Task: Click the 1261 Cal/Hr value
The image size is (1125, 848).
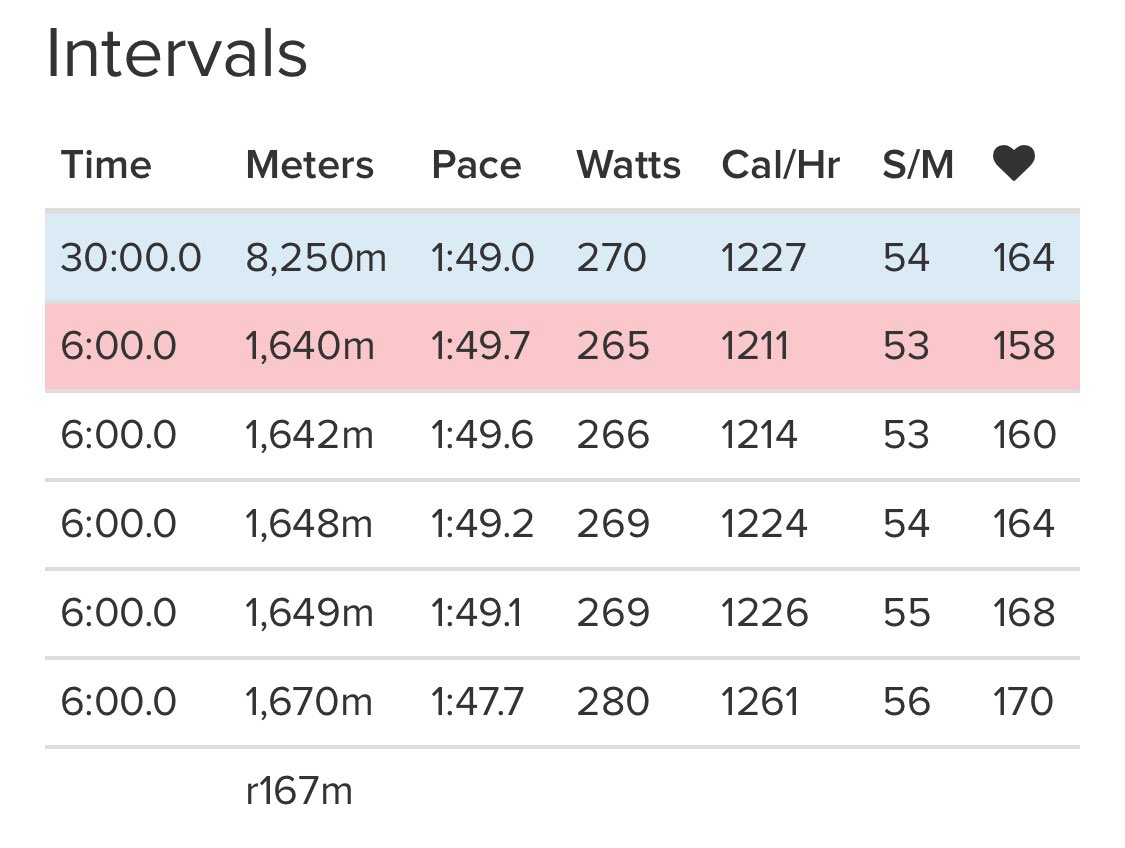Action: coord(760,702)
